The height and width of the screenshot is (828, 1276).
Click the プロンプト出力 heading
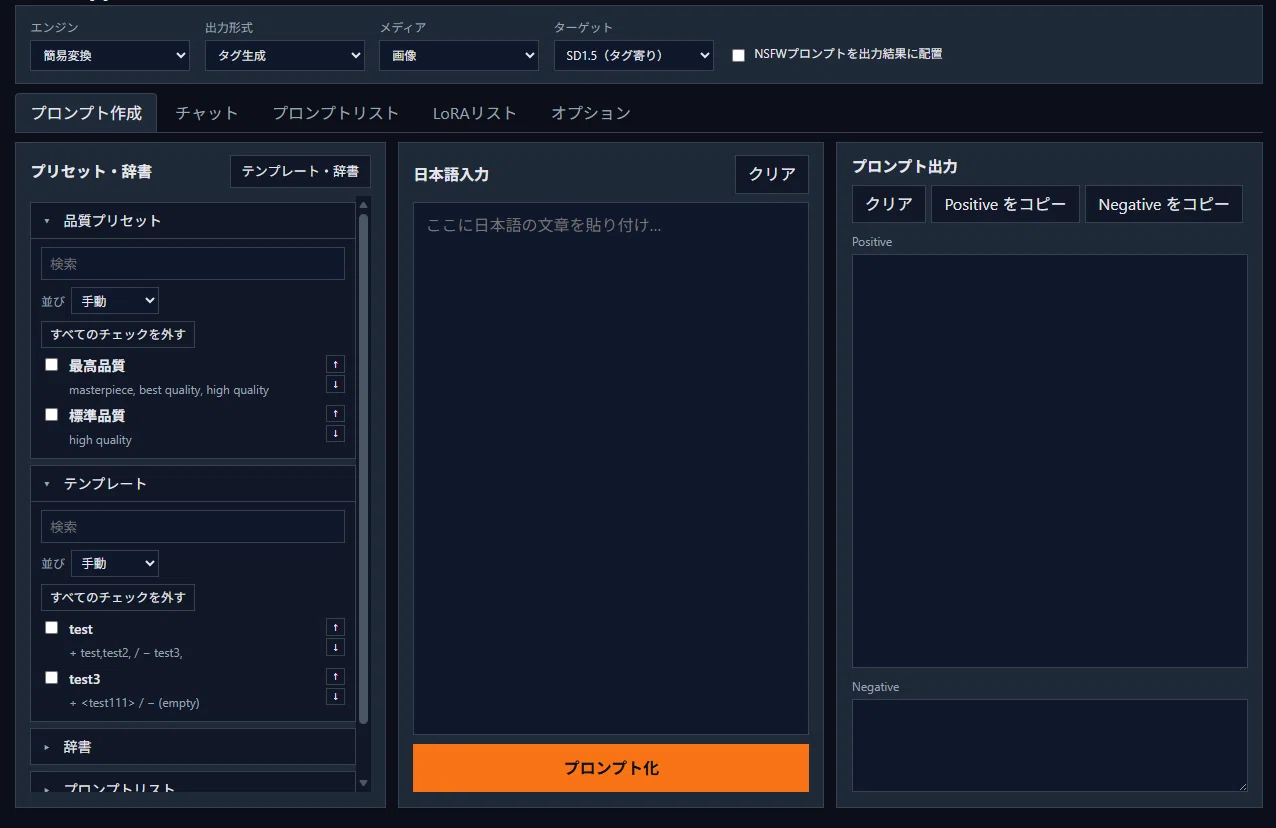tap(905, 166)
